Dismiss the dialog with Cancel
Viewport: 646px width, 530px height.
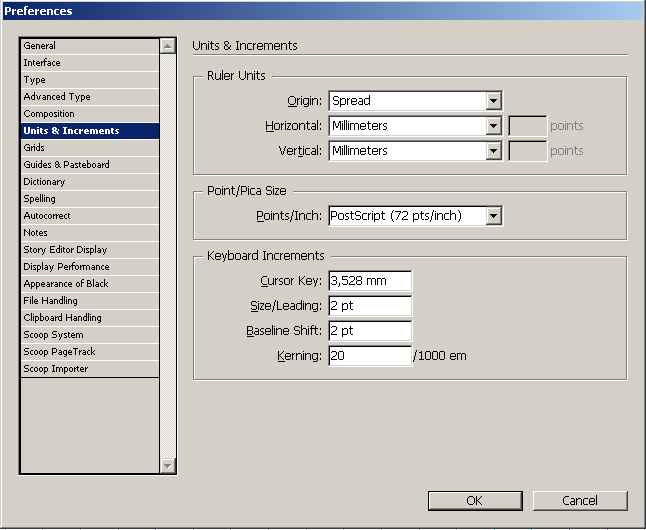[580, 501]
